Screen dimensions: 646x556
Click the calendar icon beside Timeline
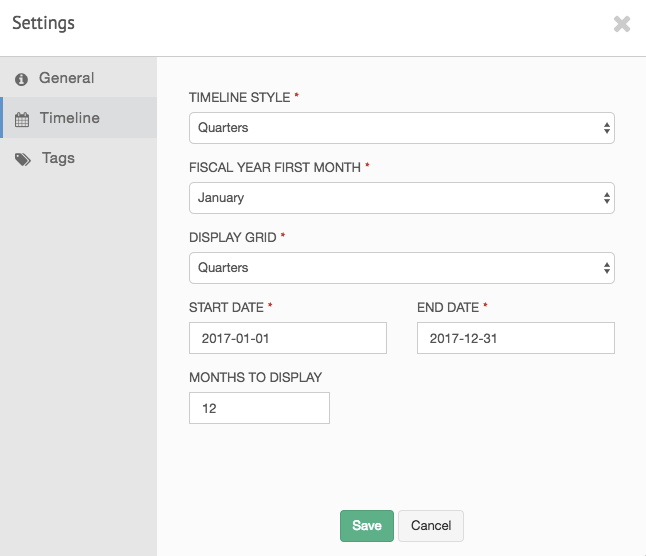click(22, 119)
